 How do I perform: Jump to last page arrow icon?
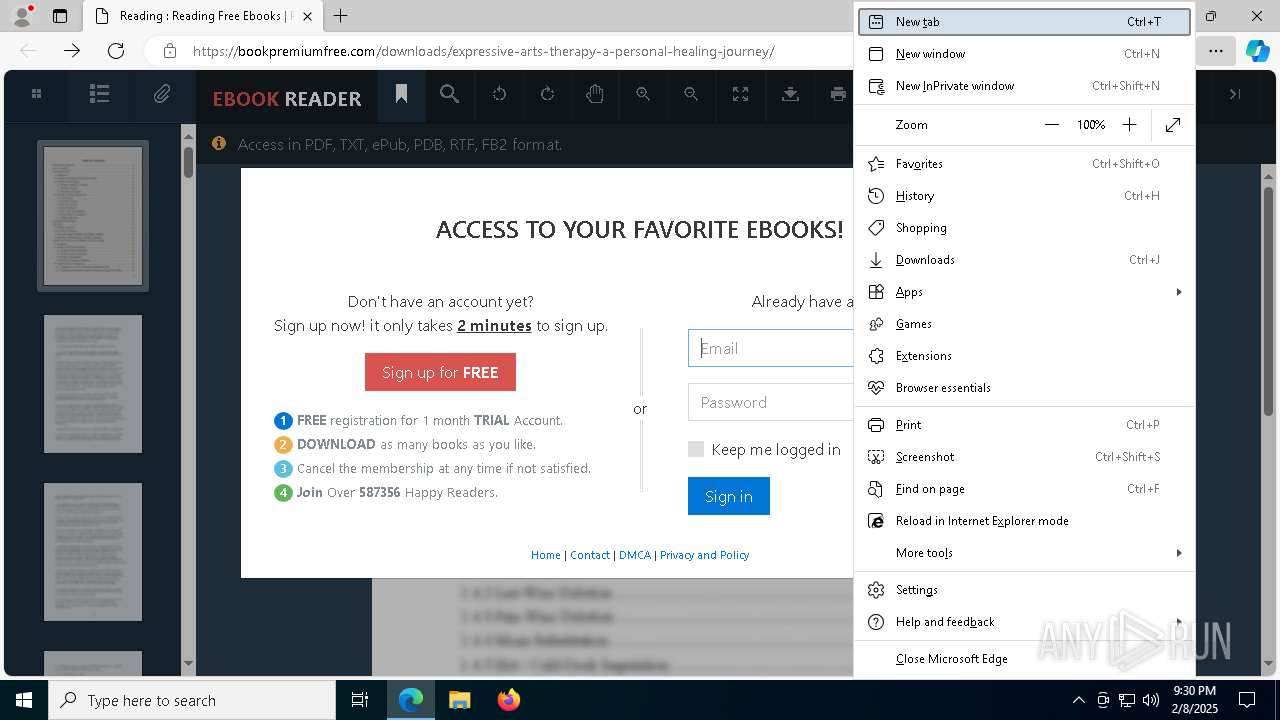1235,94
